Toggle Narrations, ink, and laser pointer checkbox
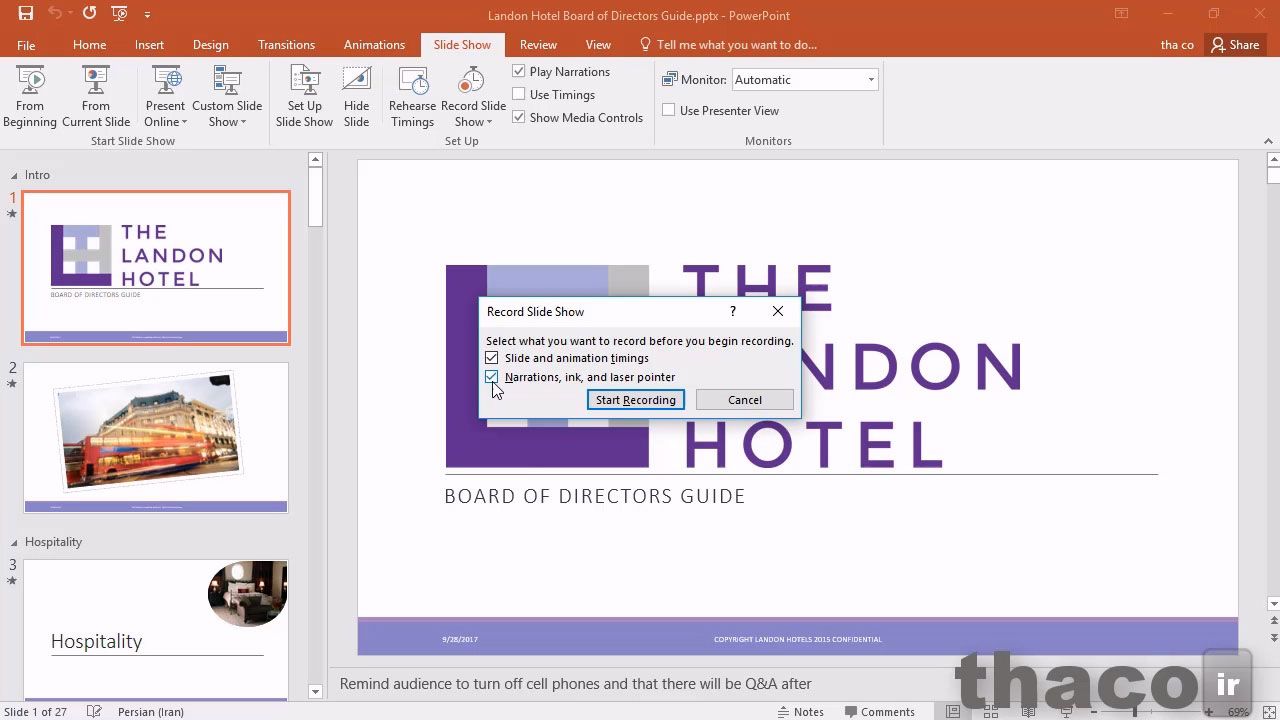The height and width of the screenshot is (720, 1280). click(492, 377)
